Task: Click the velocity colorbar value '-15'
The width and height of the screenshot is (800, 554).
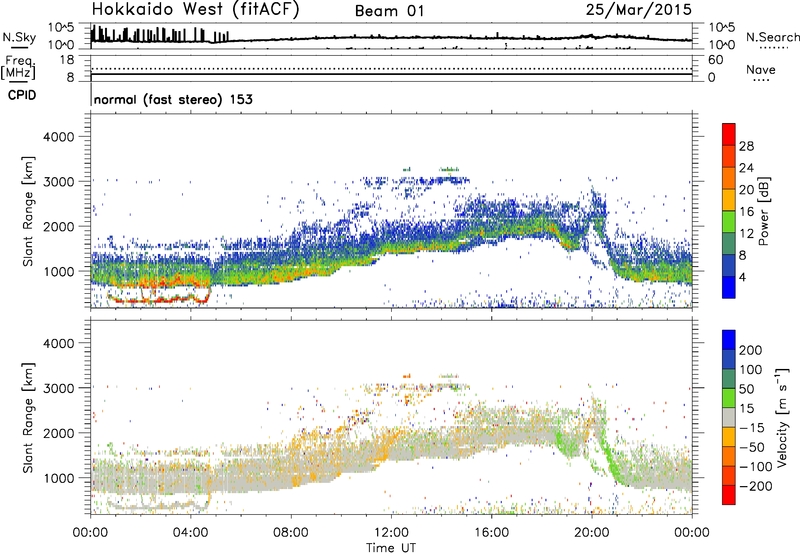Action: coord(751,428)
